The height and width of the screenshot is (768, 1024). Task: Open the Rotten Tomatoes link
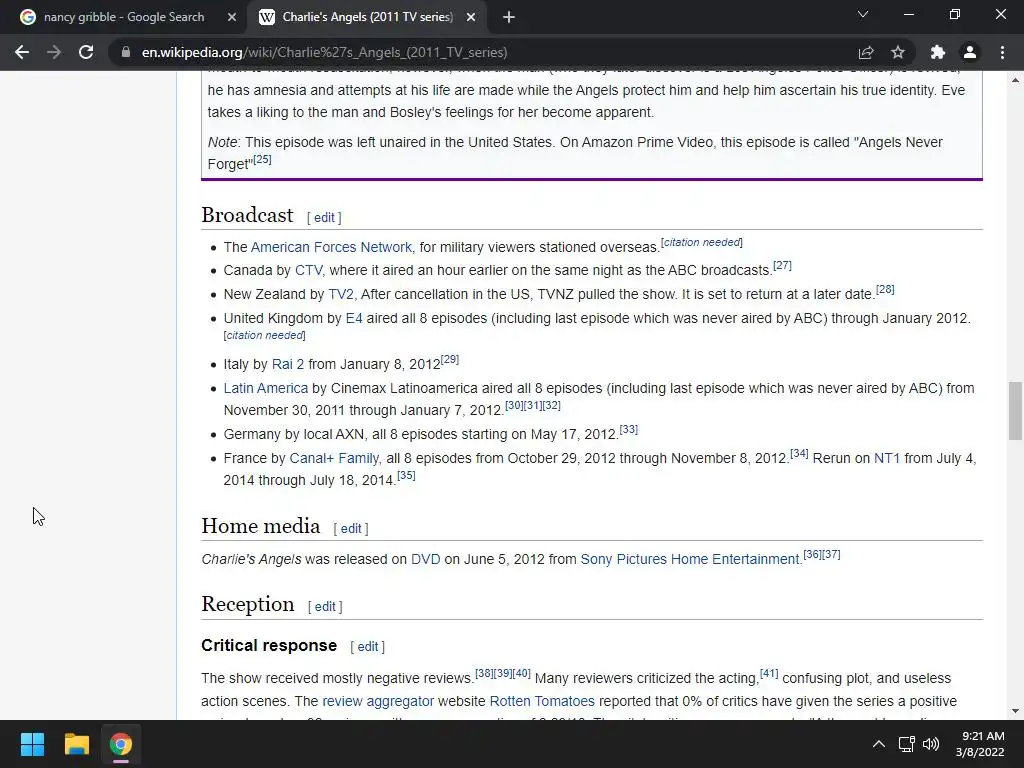coord(542,701)
